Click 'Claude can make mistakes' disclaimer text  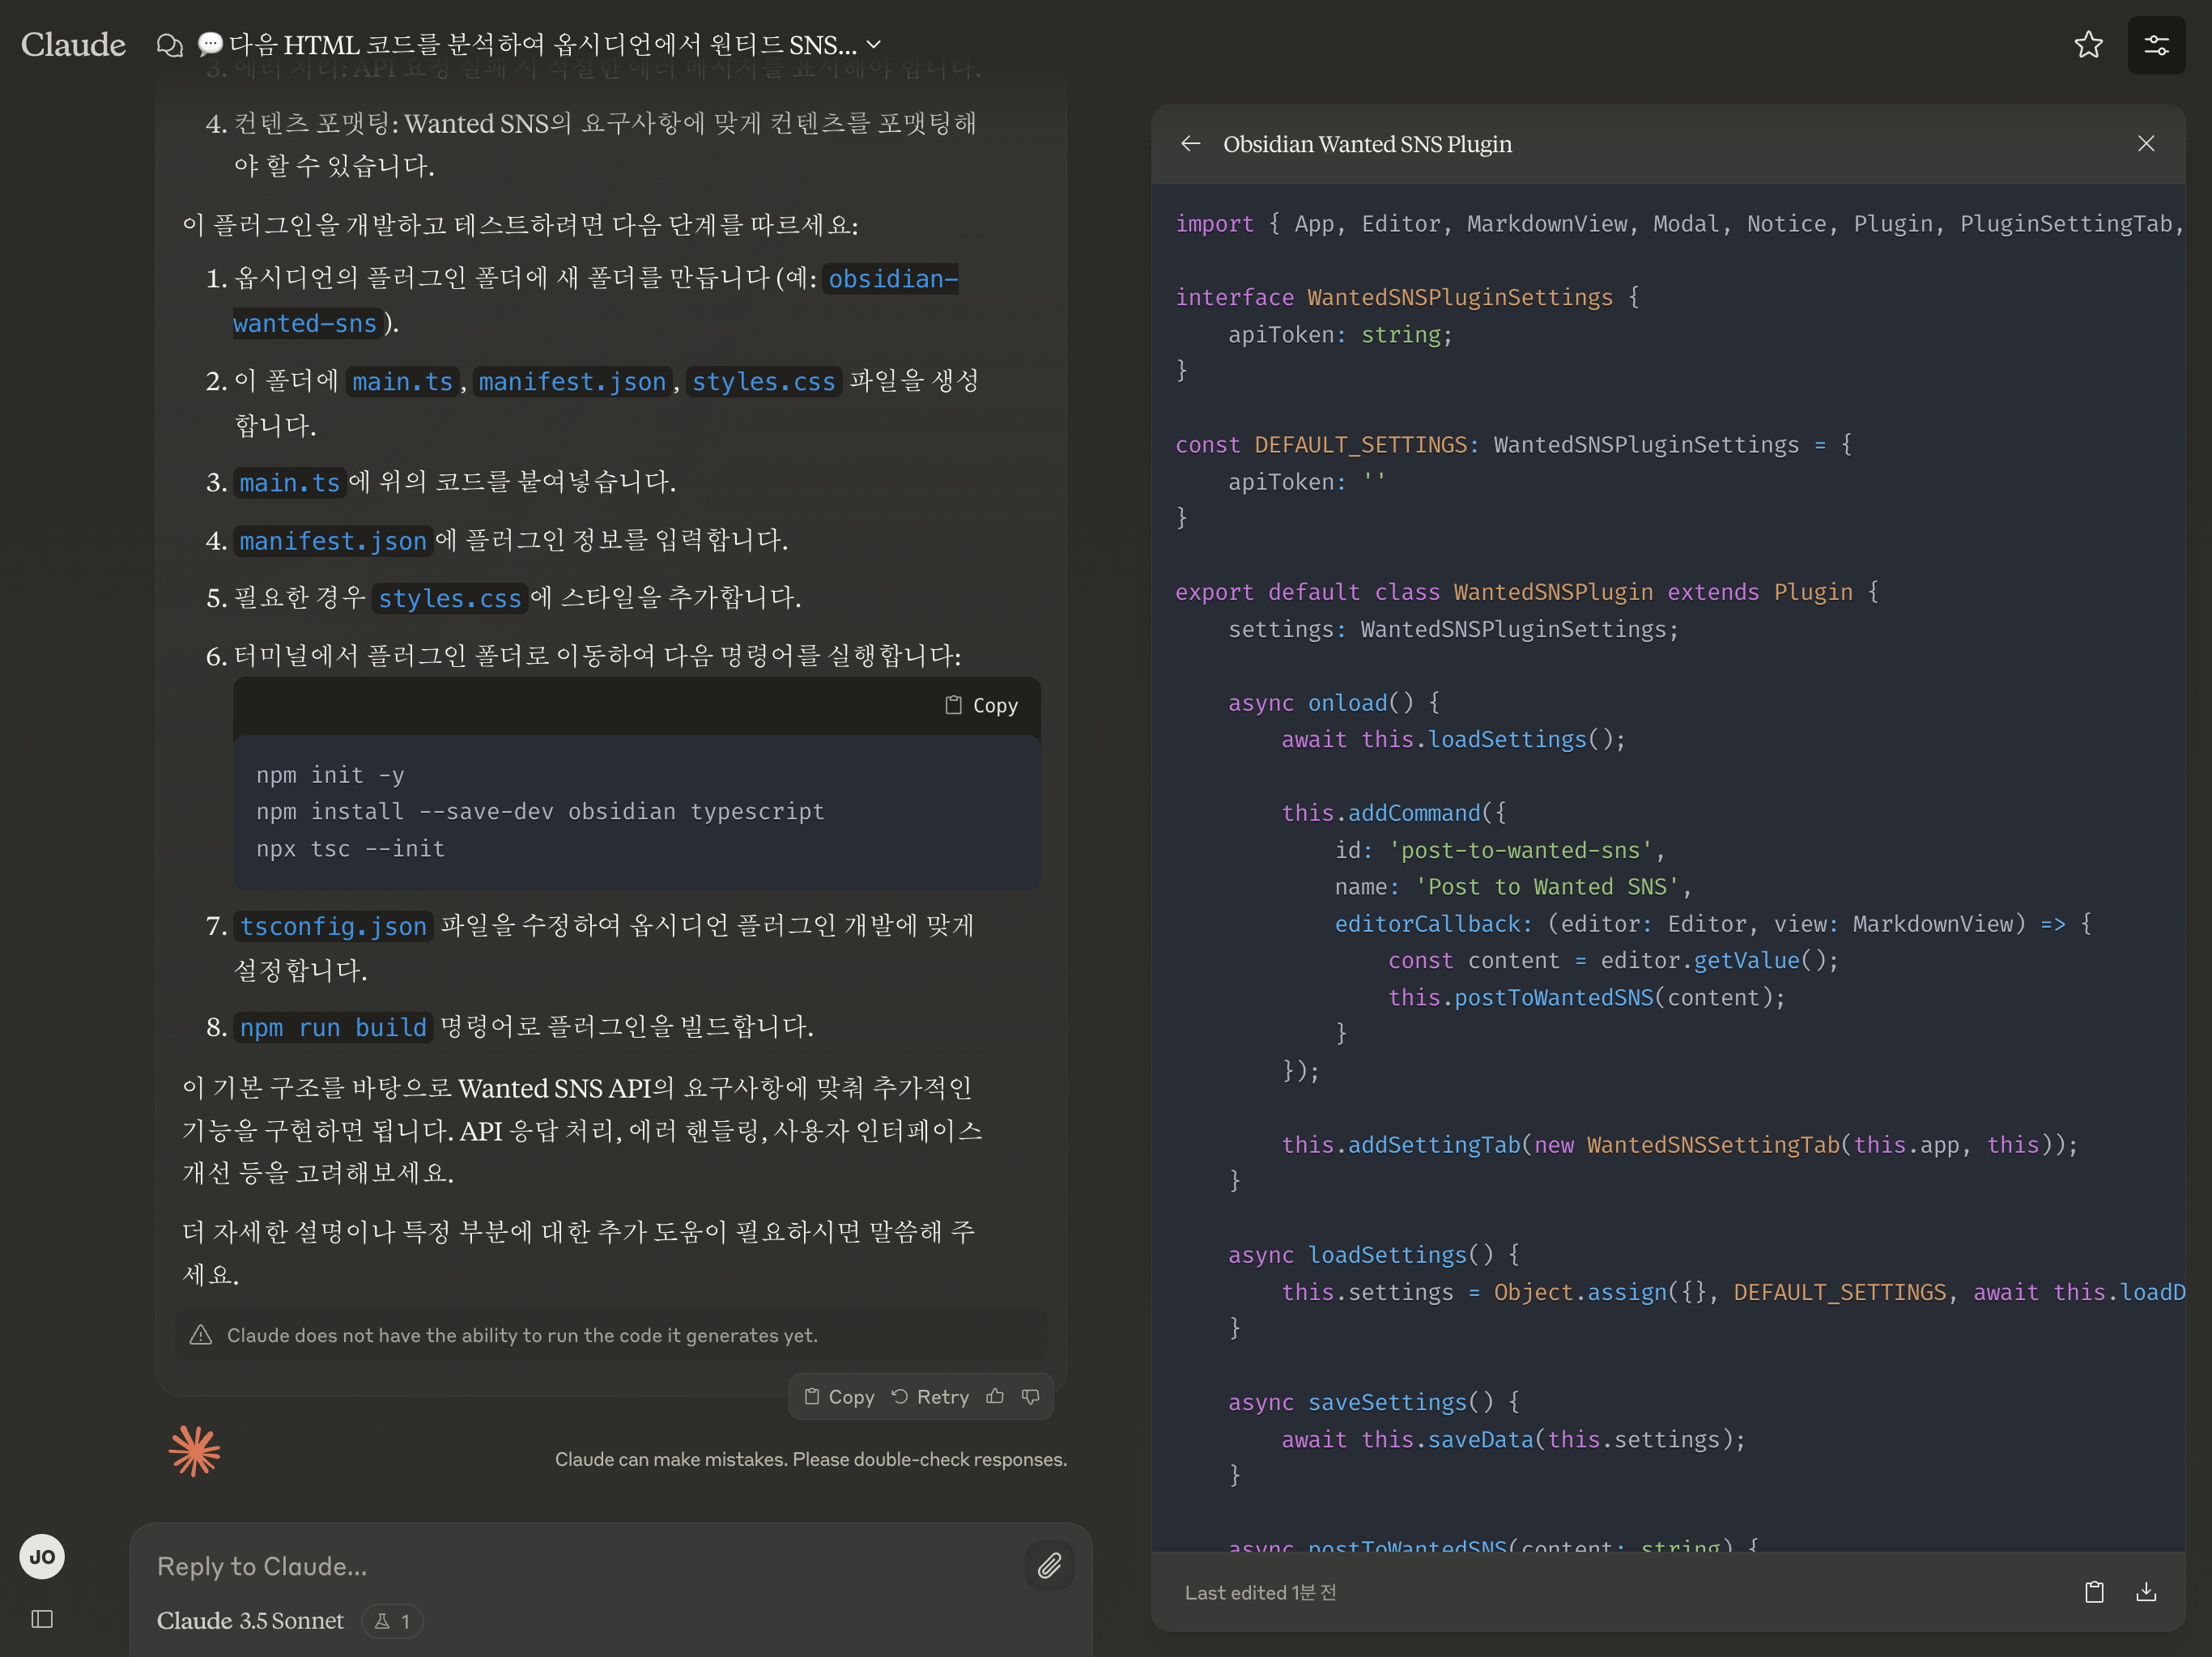(x=811, y=1460)
